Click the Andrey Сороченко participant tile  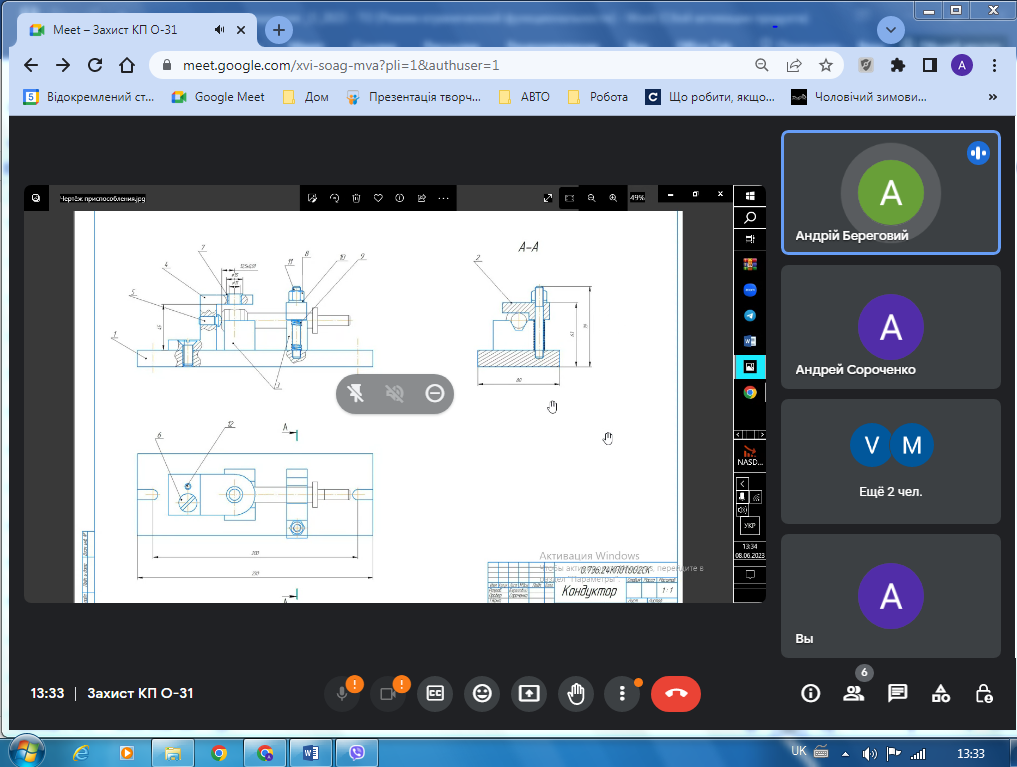tap(890, 327)
